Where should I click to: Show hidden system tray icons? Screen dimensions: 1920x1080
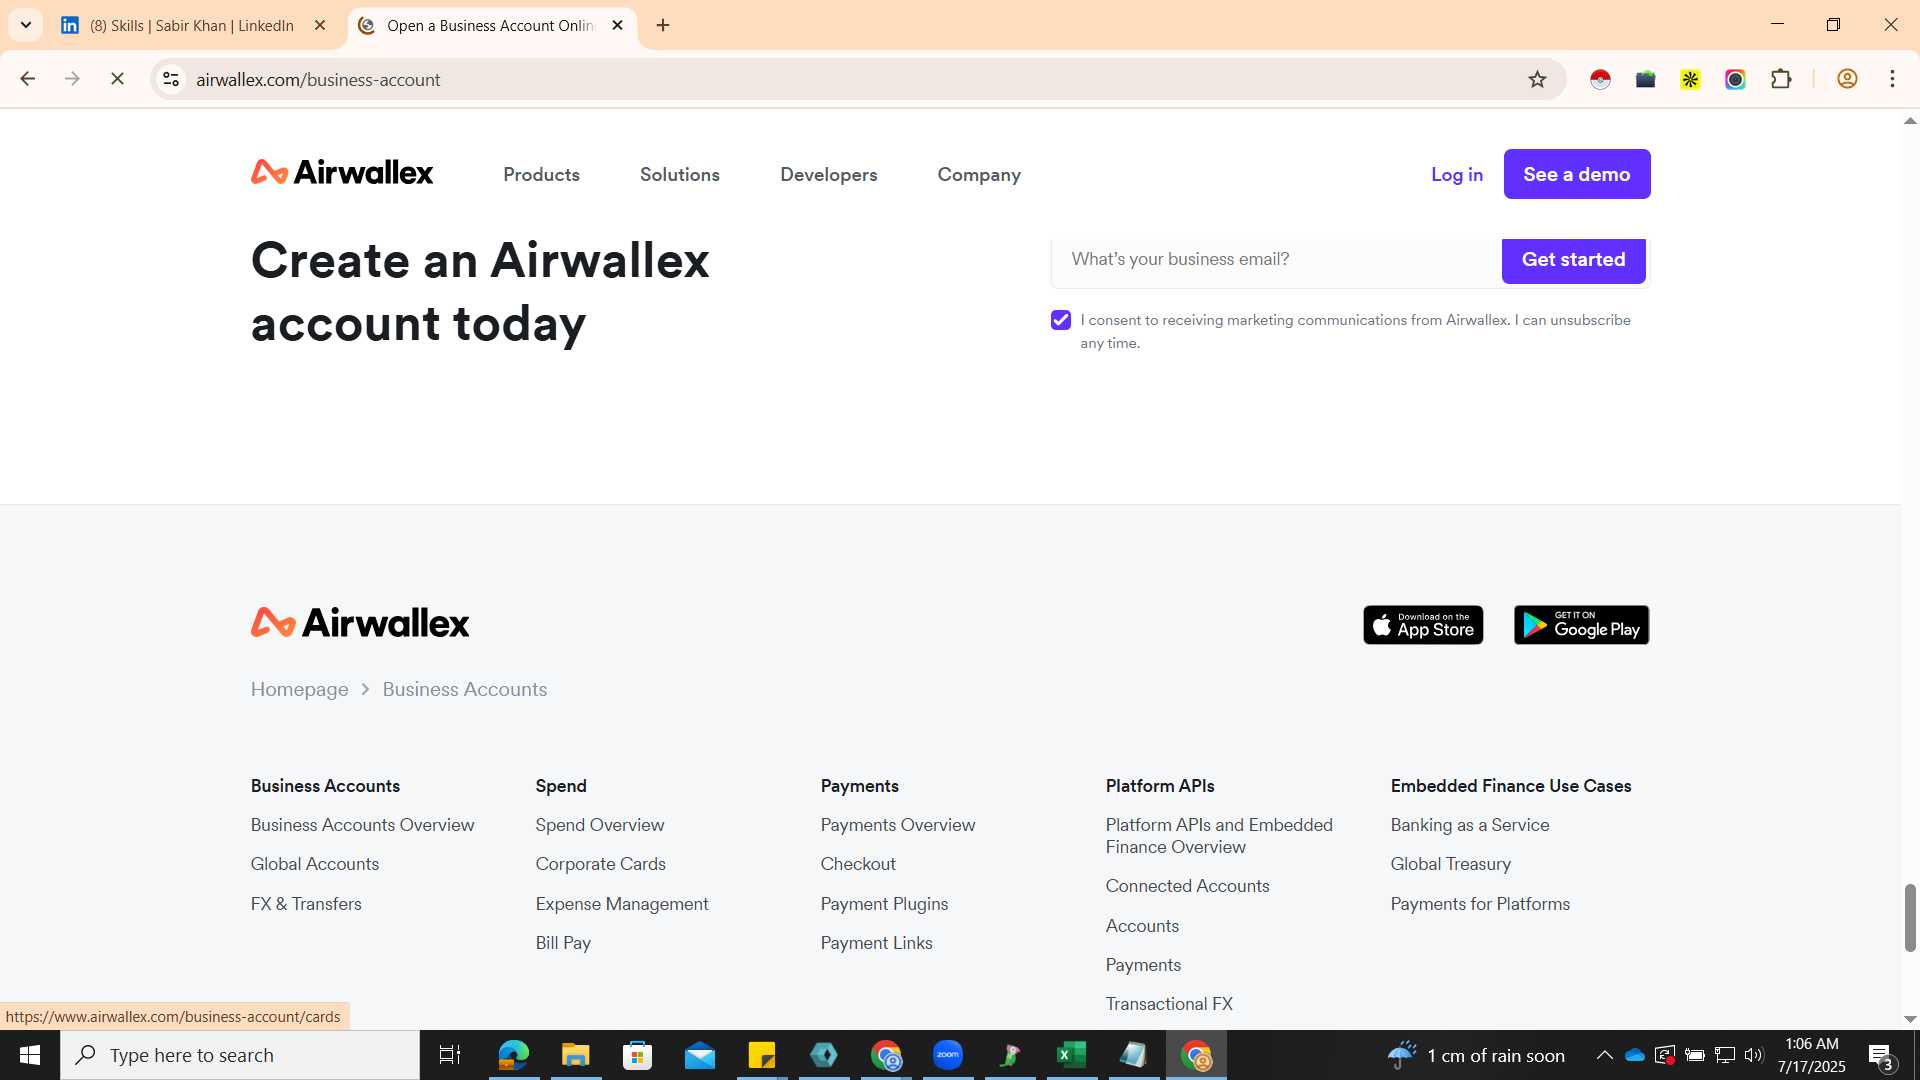(x=1604, y=1055)
